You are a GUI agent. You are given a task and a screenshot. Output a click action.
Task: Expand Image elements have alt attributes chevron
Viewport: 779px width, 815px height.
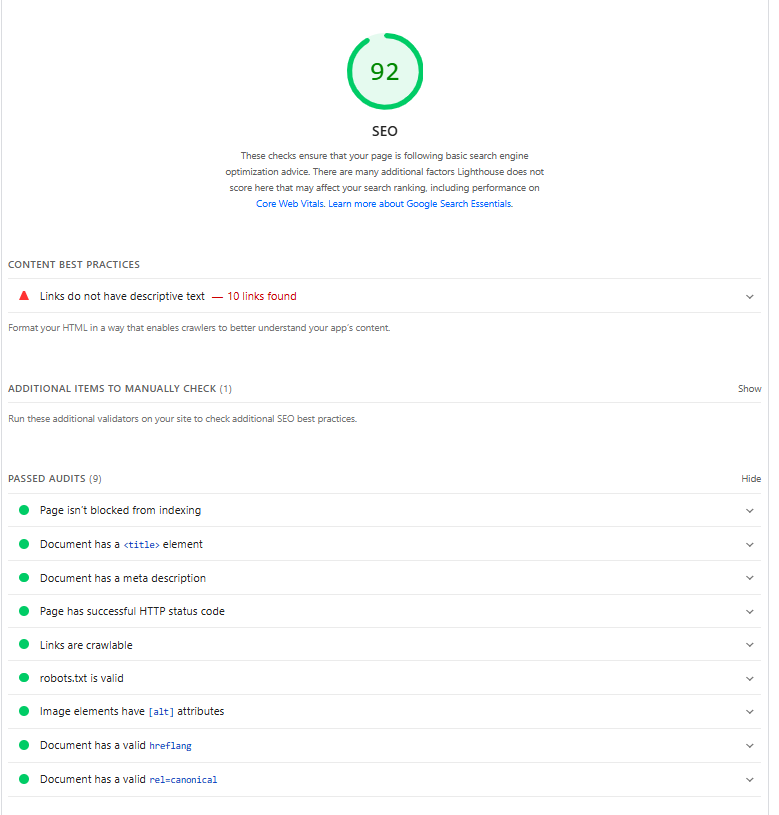[x=749, y=712]
